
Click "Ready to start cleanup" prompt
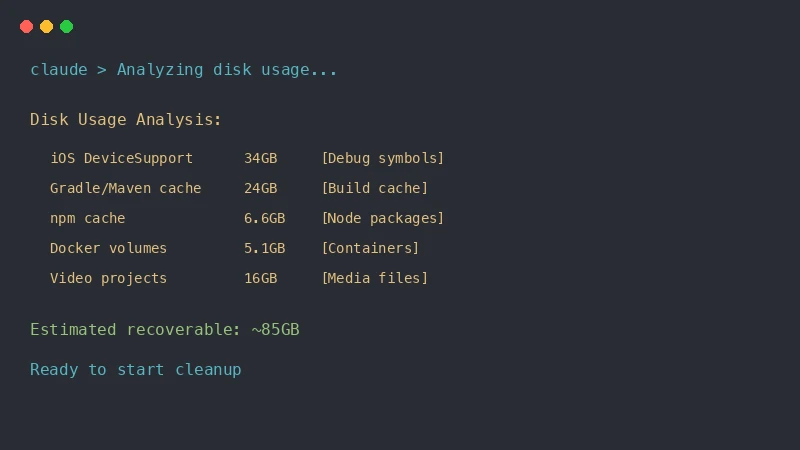pyautogui.click(x=136, y=370)
